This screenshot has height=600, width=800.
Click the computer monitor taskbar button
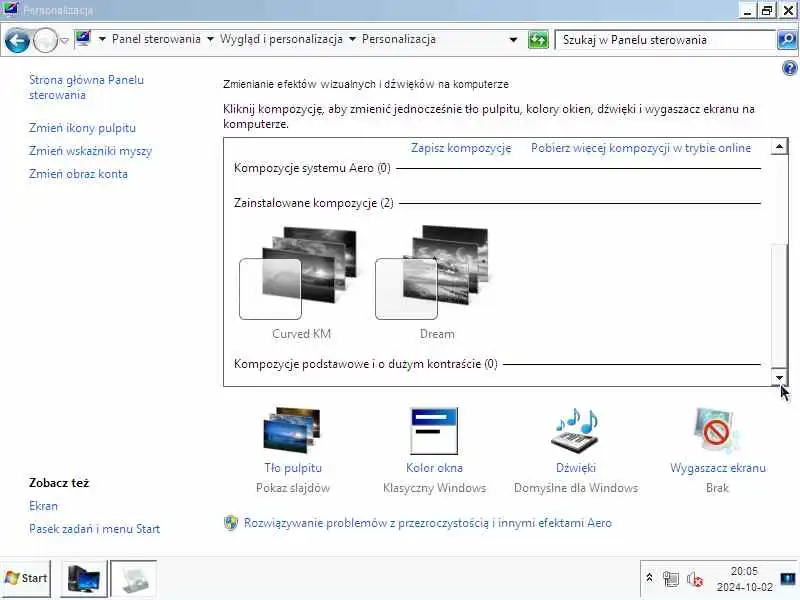tap(84, 579)
